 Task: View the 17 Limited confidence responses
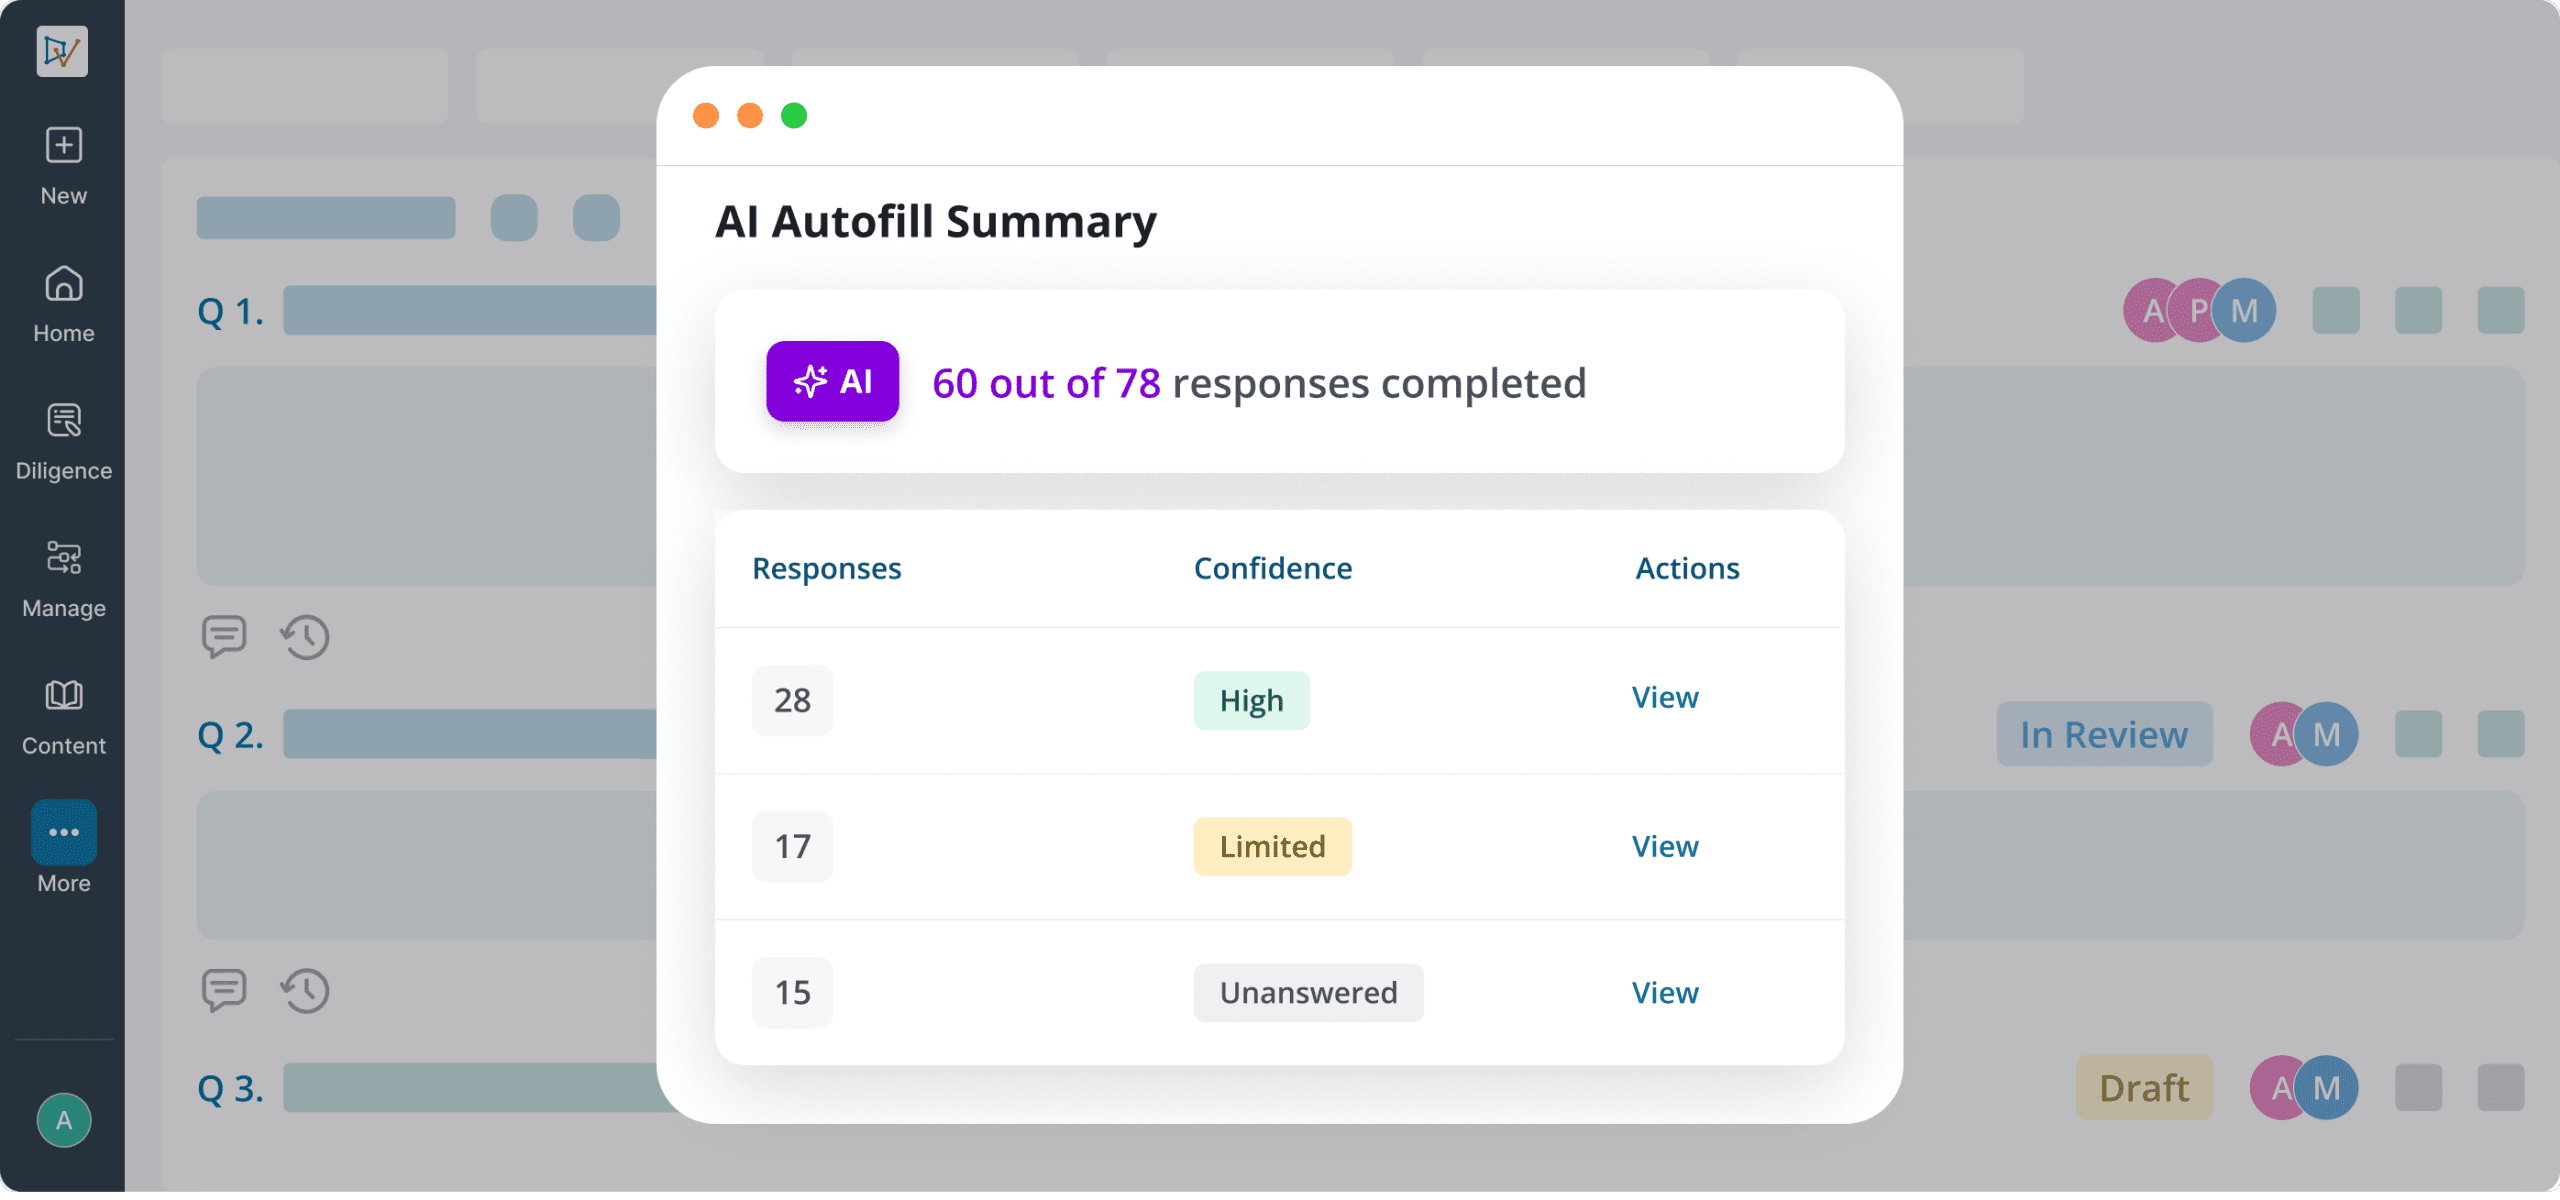coord(1665,847)
